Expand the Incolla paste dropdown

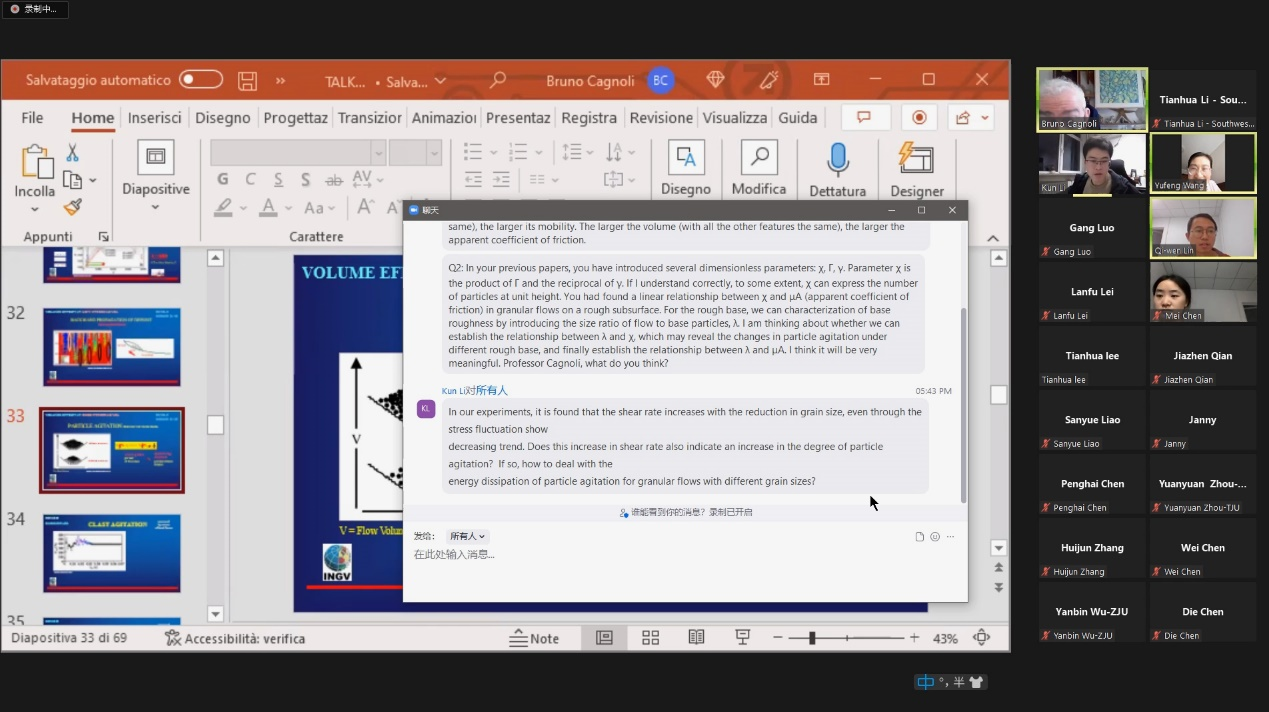[35, 209]
